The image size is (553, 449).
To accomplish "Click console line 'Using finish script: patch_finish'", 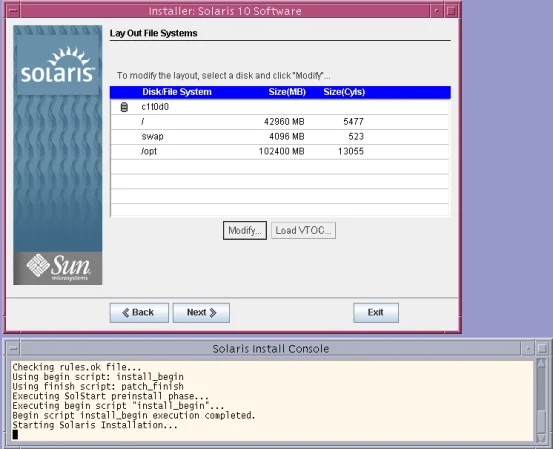I will (x=98, y=386).
